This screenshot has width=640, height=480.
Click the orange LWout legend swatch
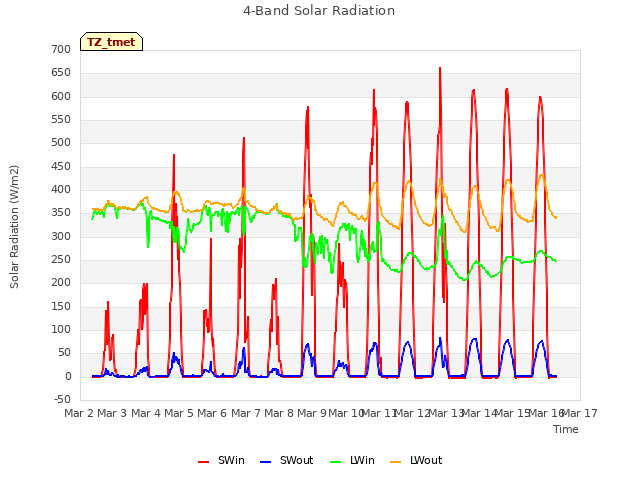click(x=396, y=462)
